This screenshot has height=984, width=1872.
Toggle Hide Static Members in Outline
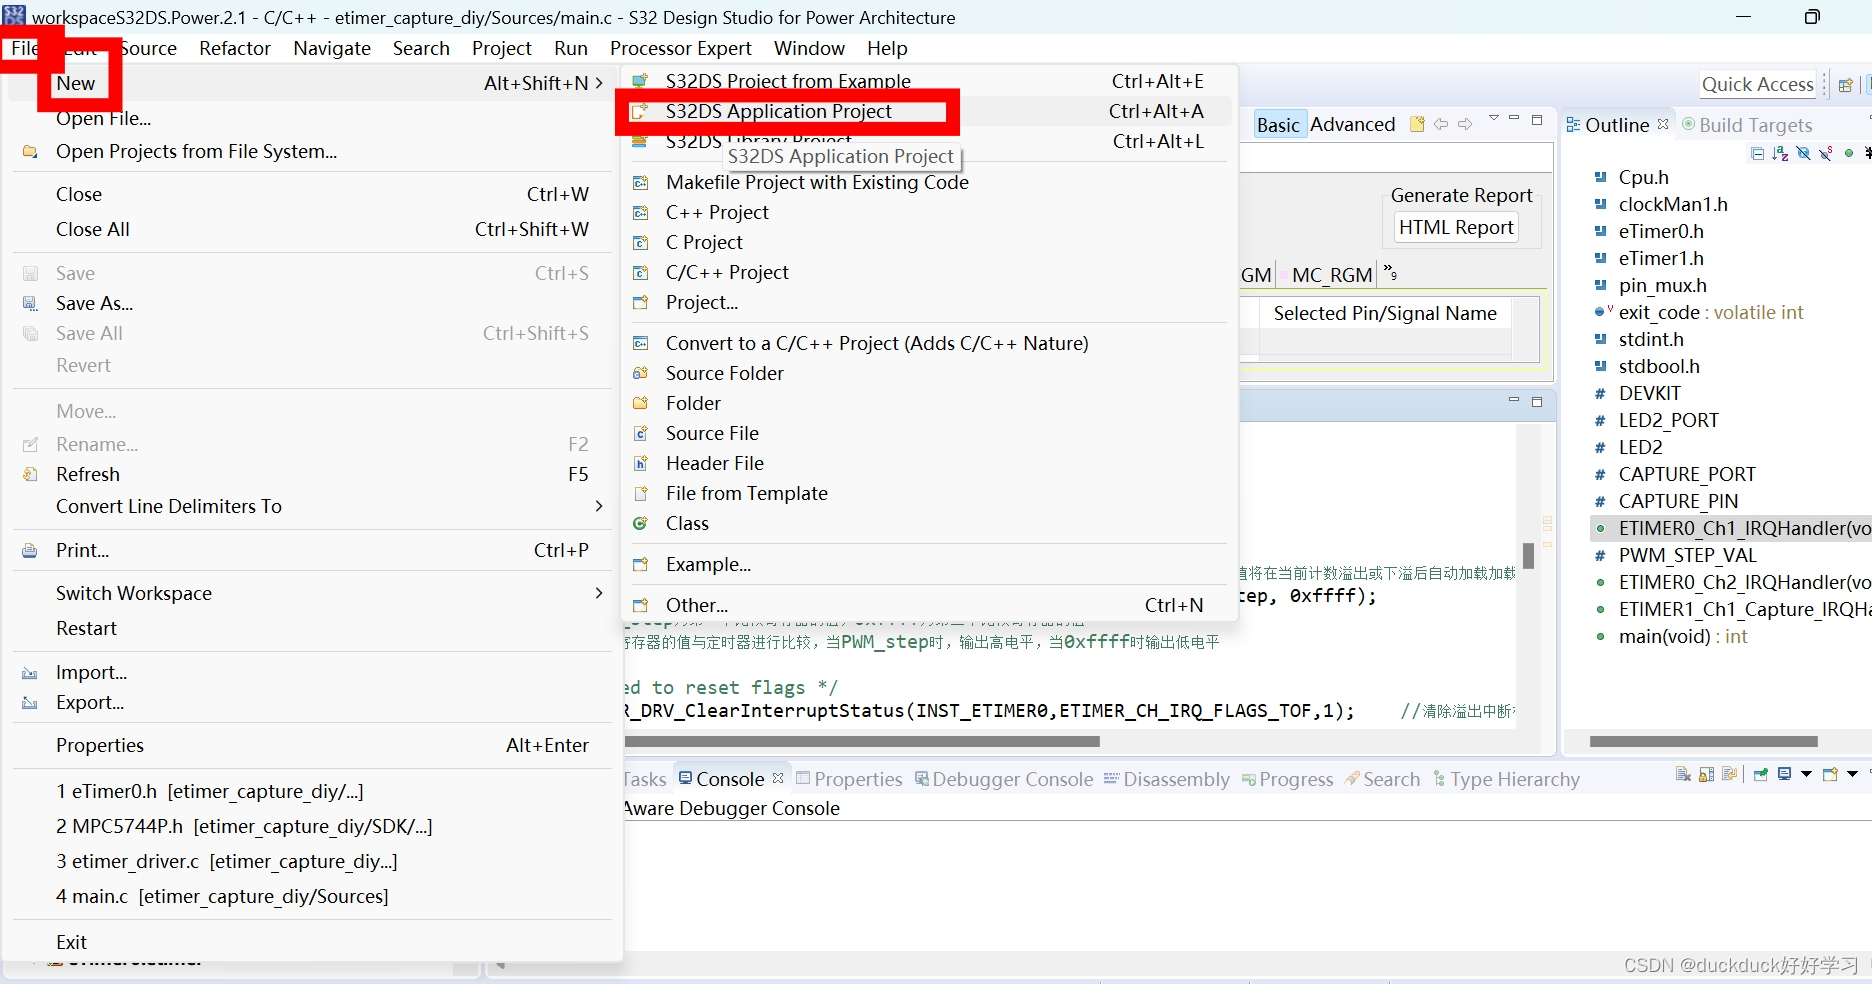[1826, 153]
